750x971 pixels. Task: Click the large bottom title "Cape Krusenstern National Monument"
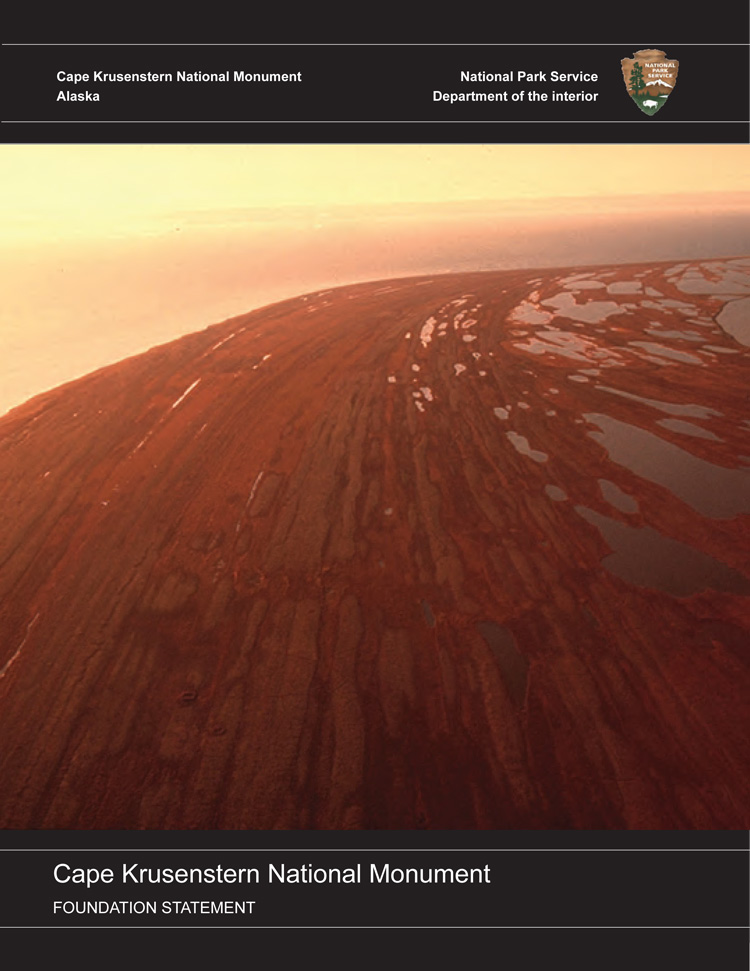click(271, 874)
